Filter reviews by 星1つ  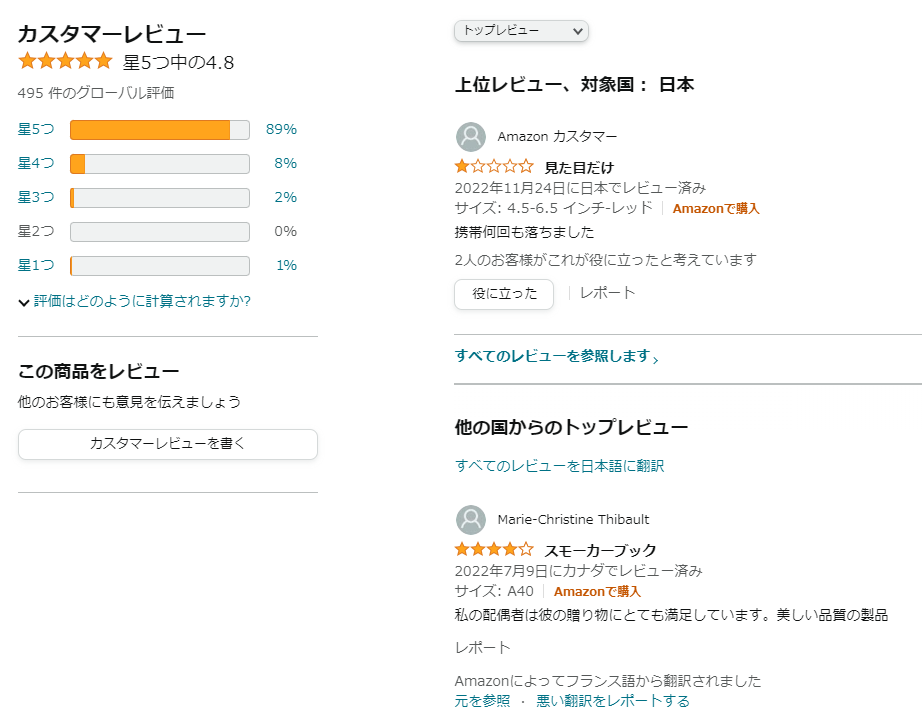click(x=36, y=265)
